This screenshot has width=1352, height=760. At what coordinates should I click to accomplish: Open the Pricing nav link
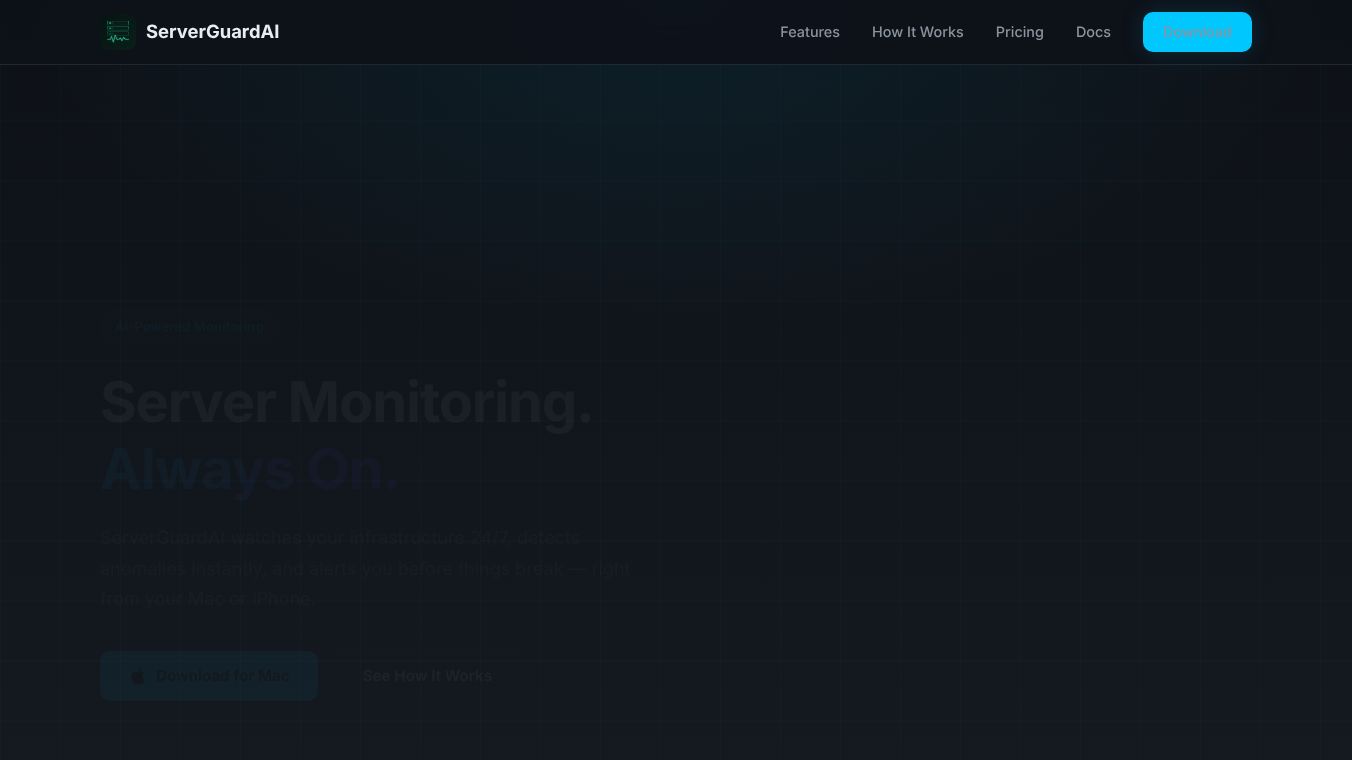pos(1020,32)
